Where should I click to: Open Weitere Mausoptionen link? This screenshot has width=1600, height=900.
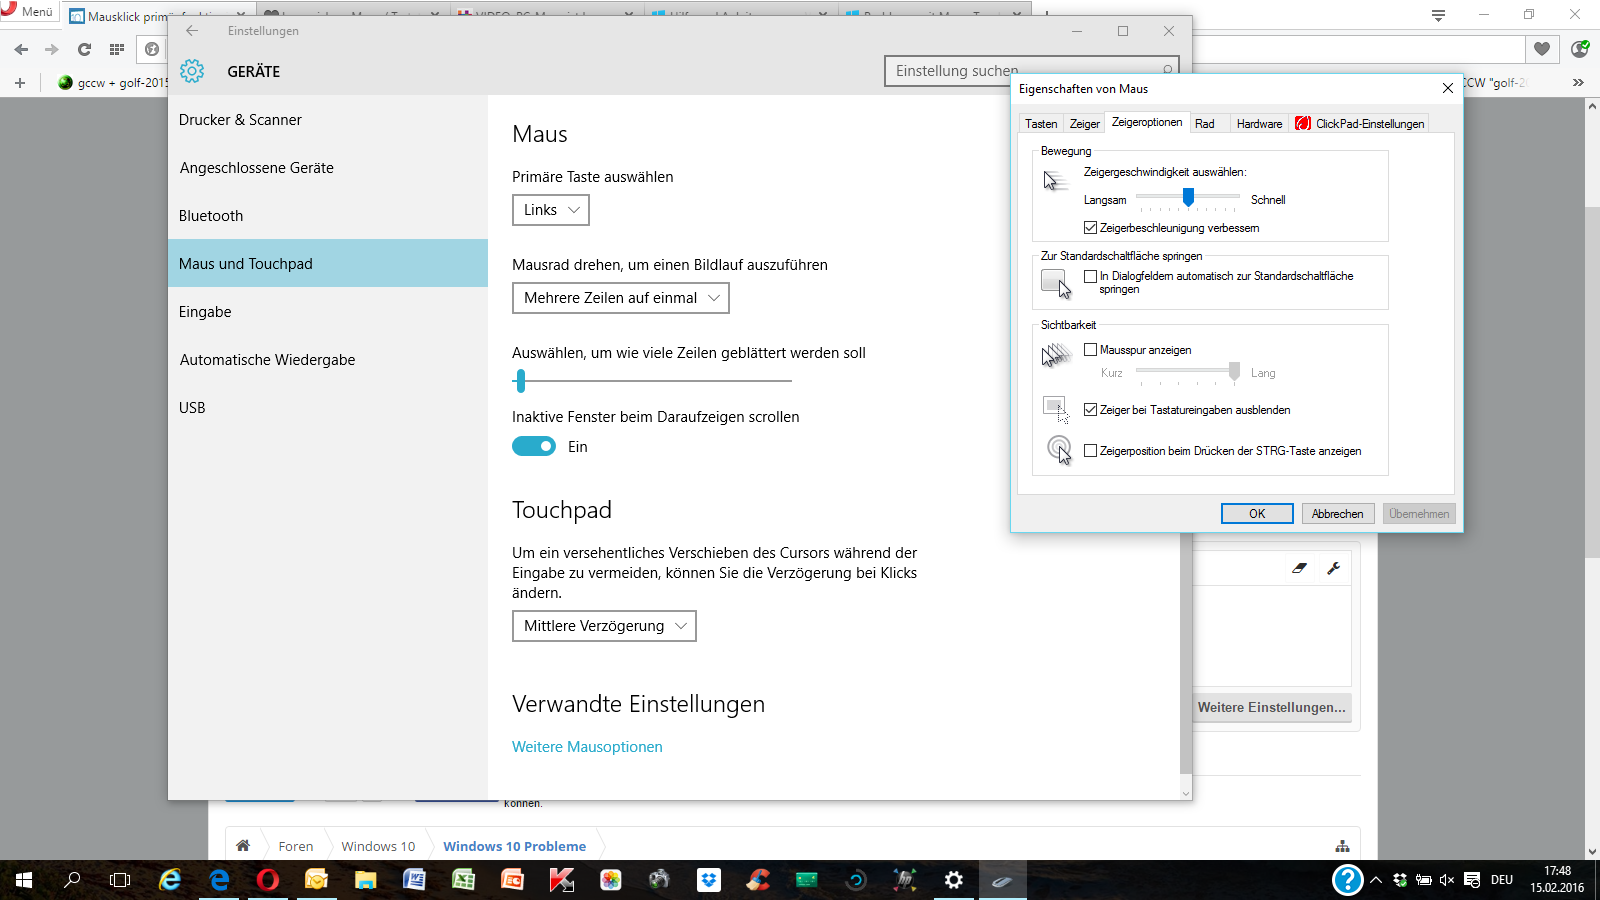tap(587, 747)
